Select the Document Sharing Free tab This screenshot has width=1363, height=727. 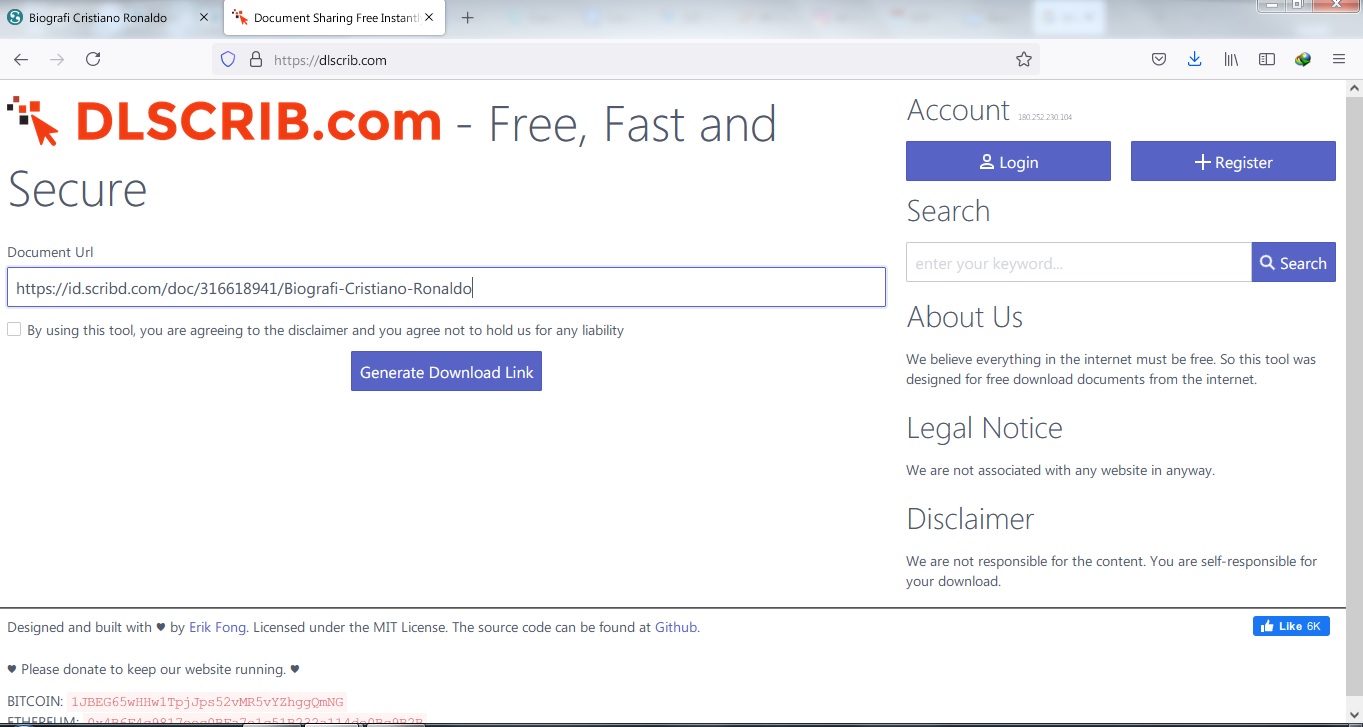click(336, 18)
